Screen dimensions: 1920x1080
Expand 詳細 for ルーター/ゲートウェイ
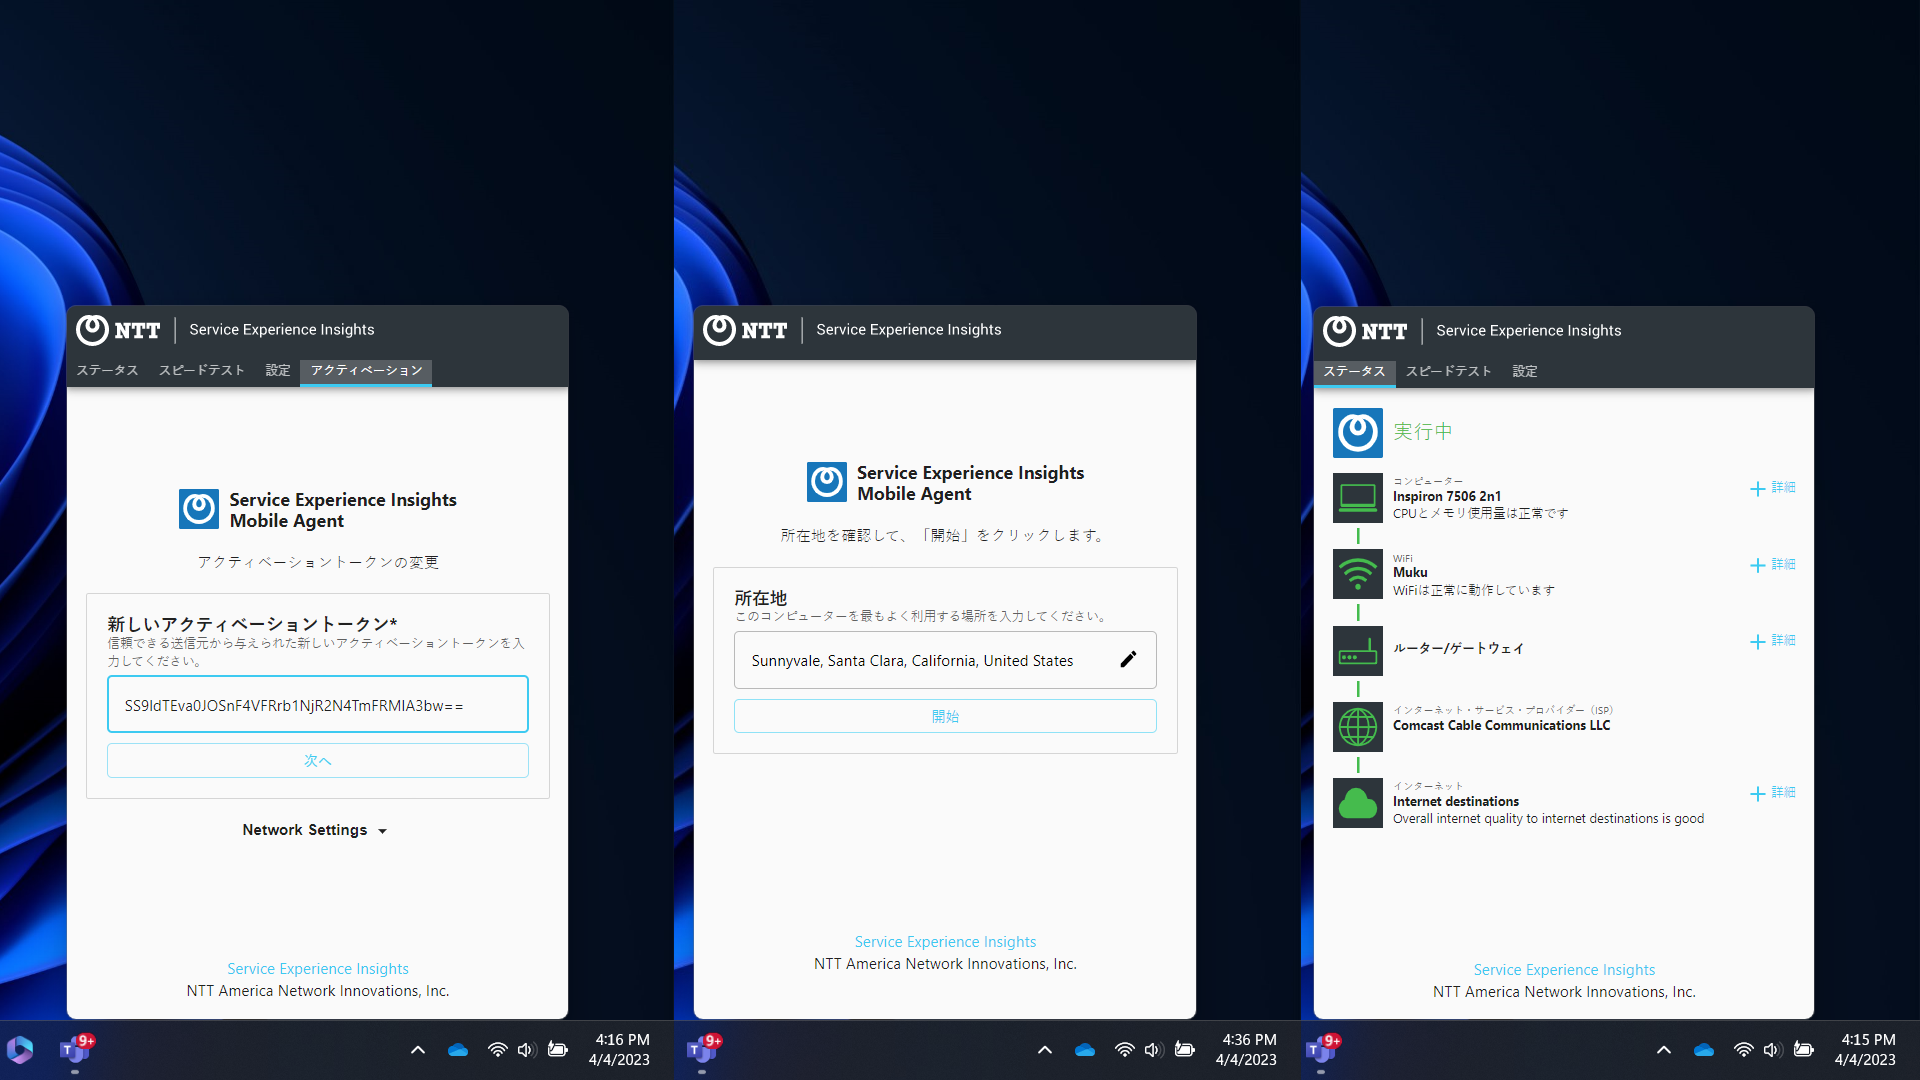[x=1773, y=641]
